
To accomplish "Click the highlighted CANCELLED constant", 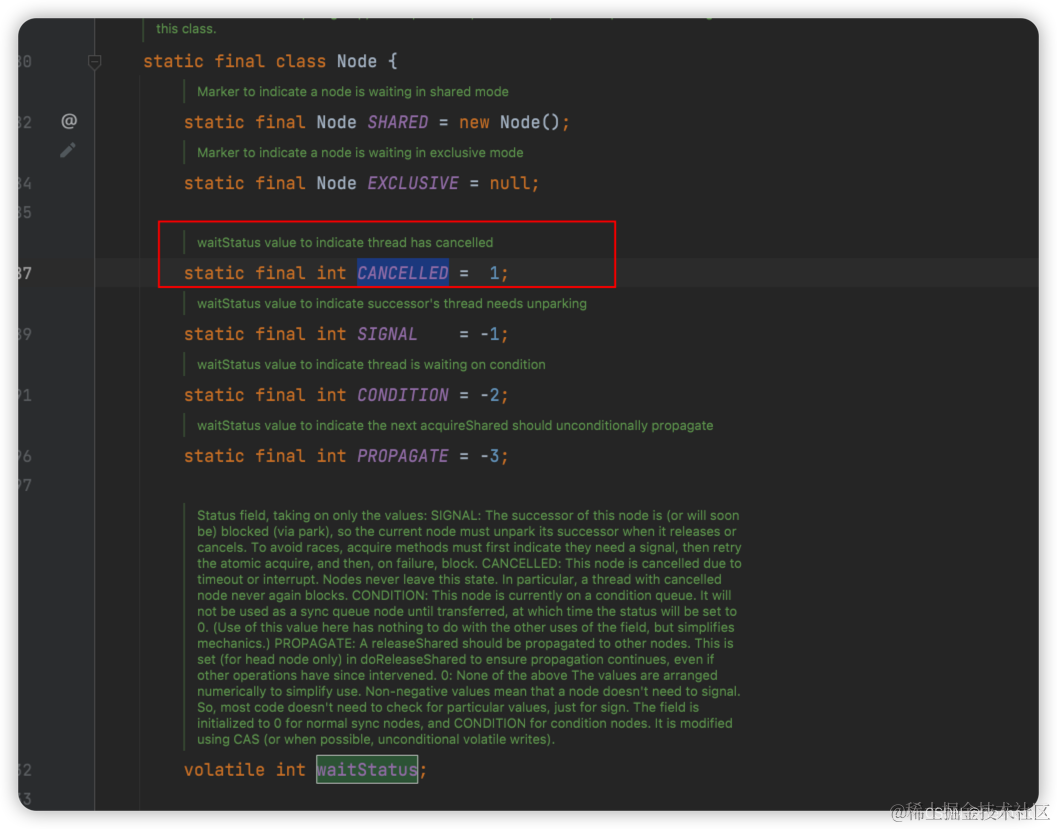I will (402, 273).
